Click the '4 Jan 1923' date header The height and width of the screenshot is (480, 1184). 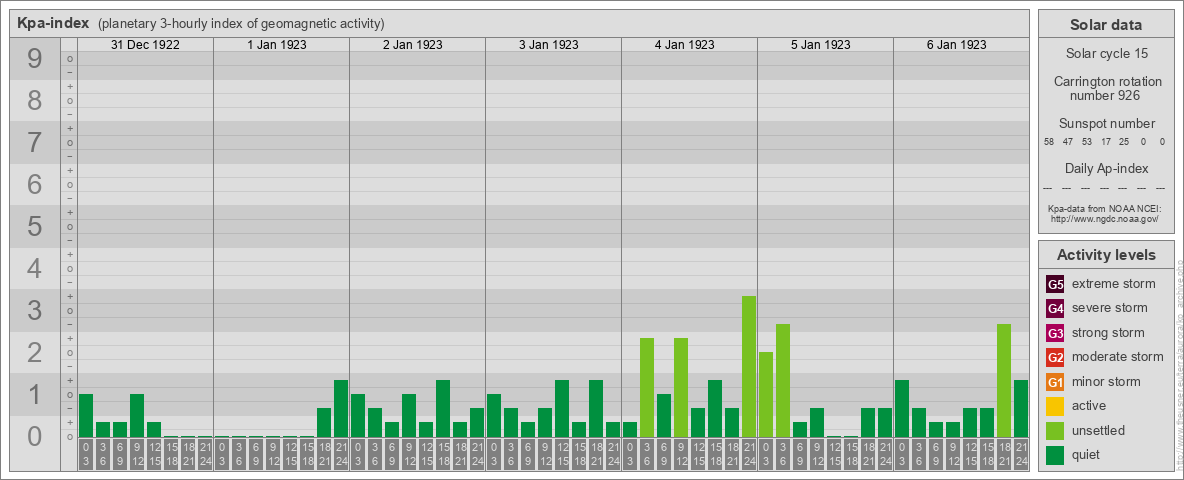point(685,45)
